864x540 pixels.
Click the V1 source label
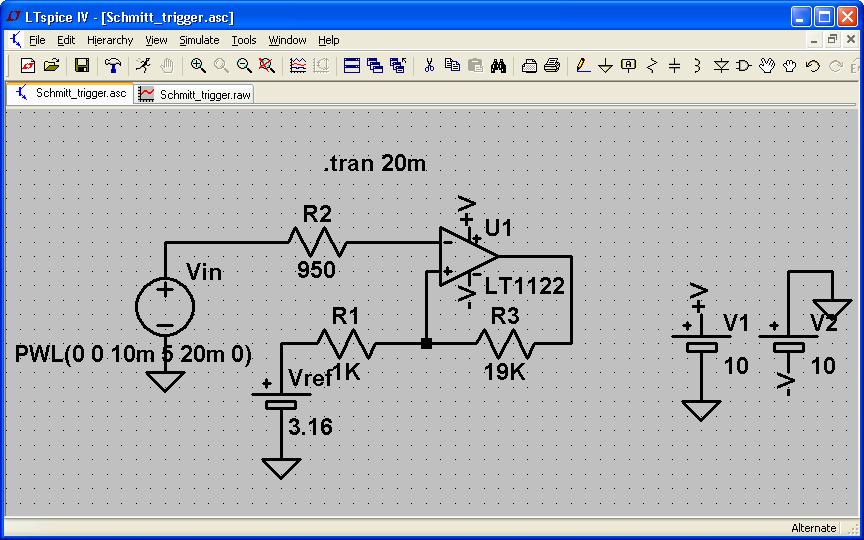point(736,323)
